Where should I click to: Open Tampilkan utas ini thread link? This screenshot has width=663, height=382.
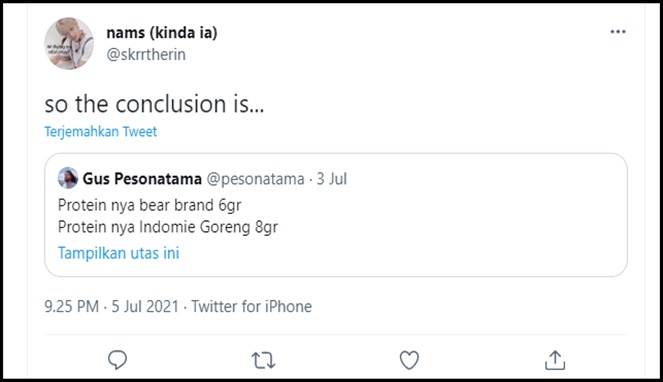118,253
